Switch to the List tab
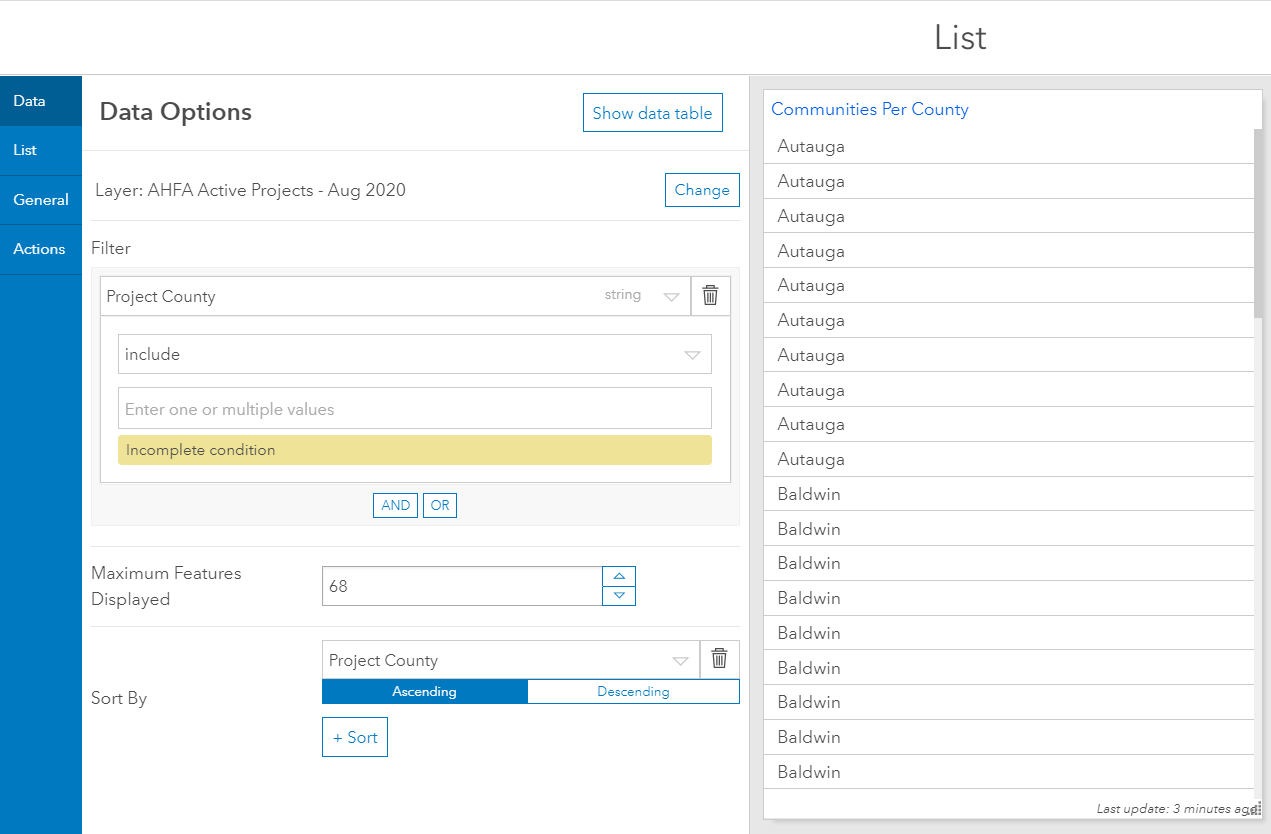 (x=25, y=150)
